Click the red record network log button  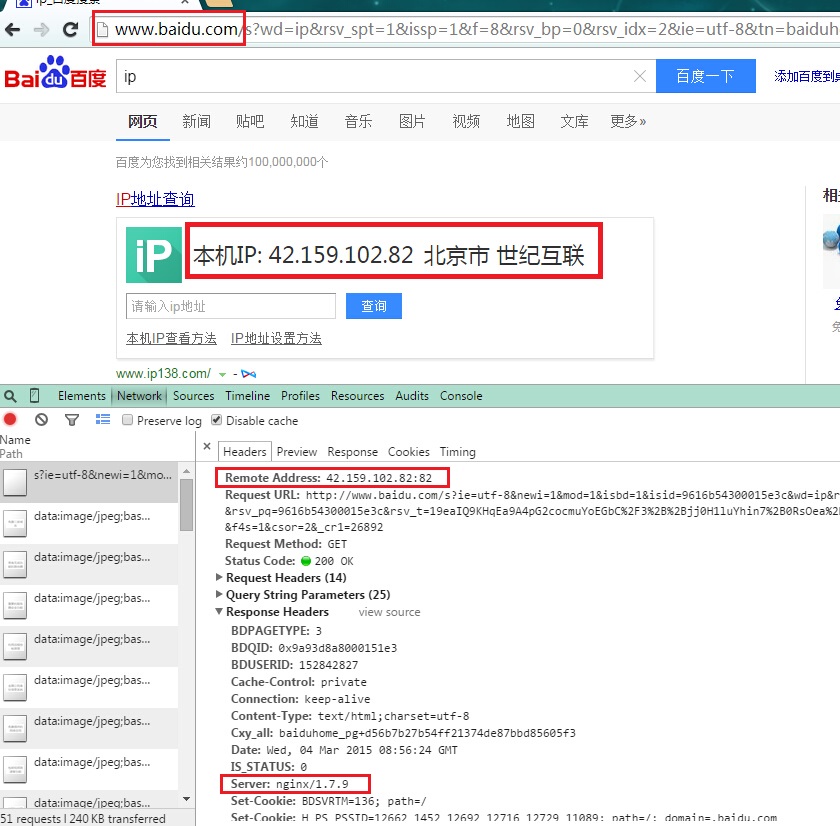(10, 419)
